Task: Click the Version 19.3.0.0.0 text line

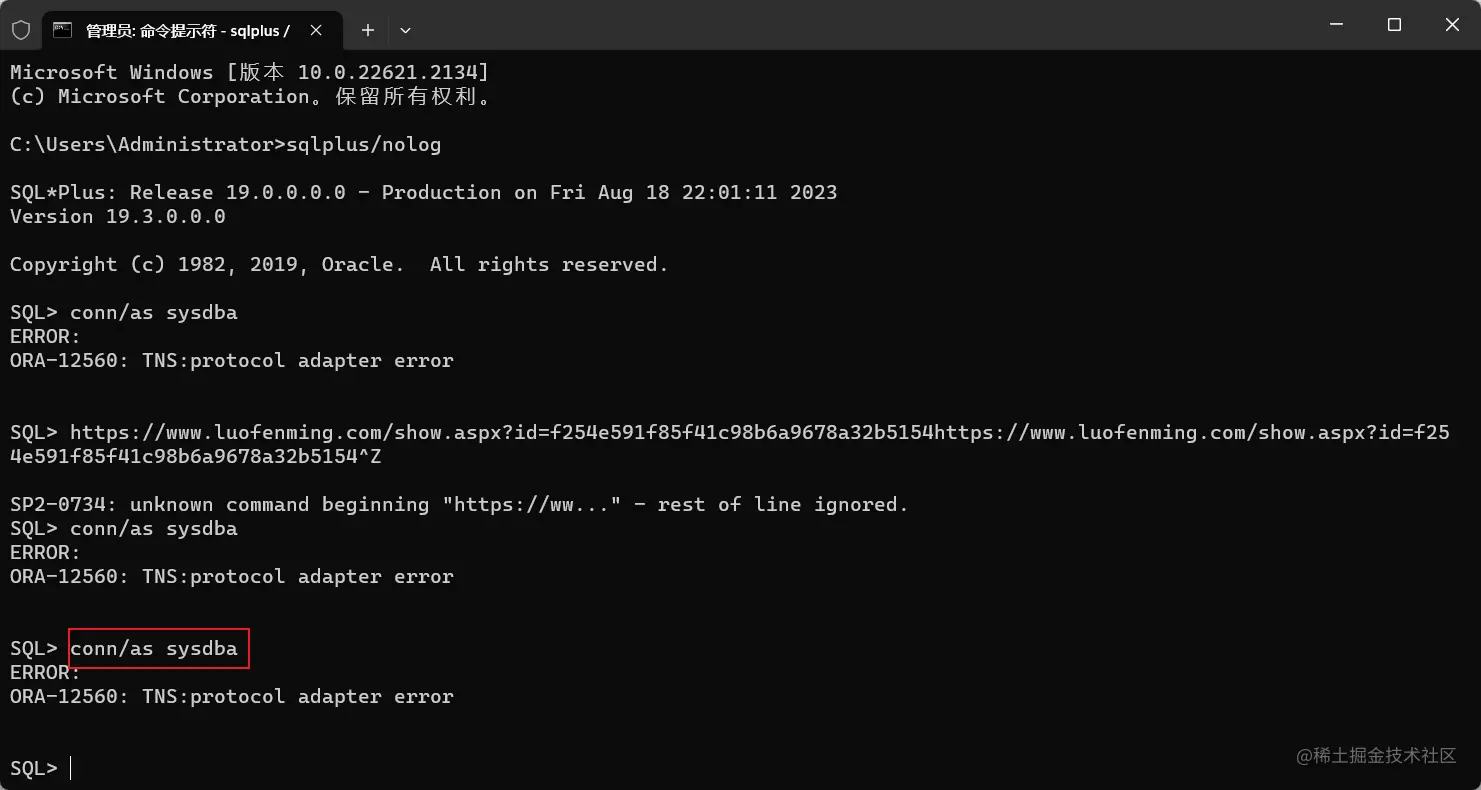Action: coord(118,216)
